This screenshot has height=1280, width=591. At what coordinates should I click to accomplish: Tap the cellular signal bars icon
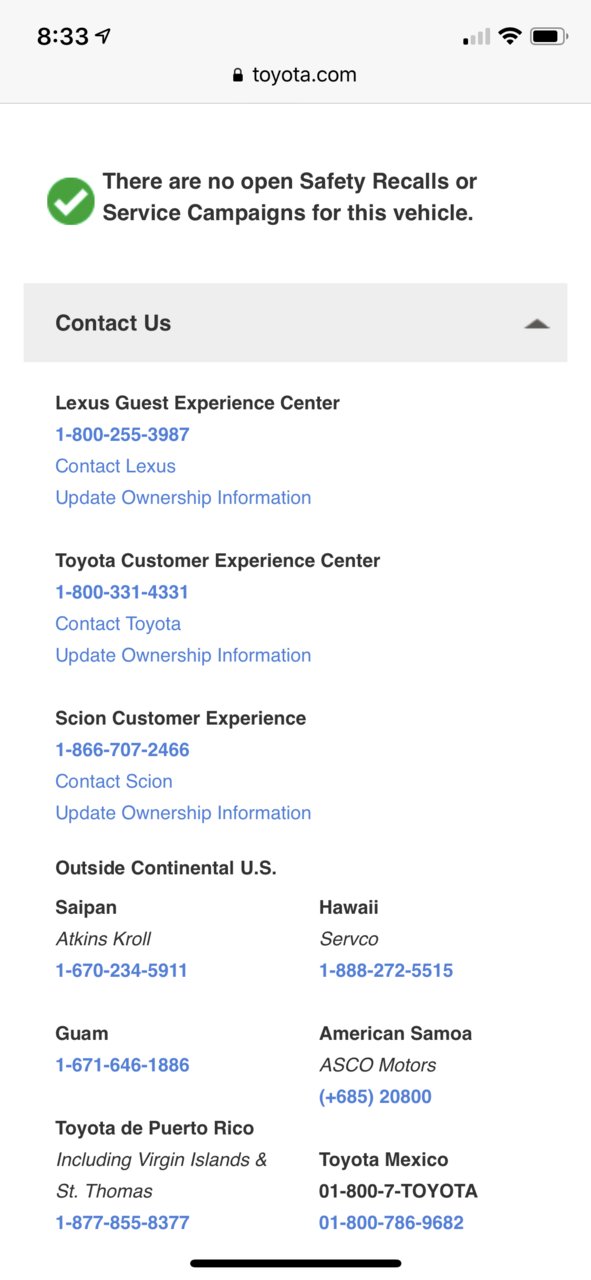click(476, 38)
